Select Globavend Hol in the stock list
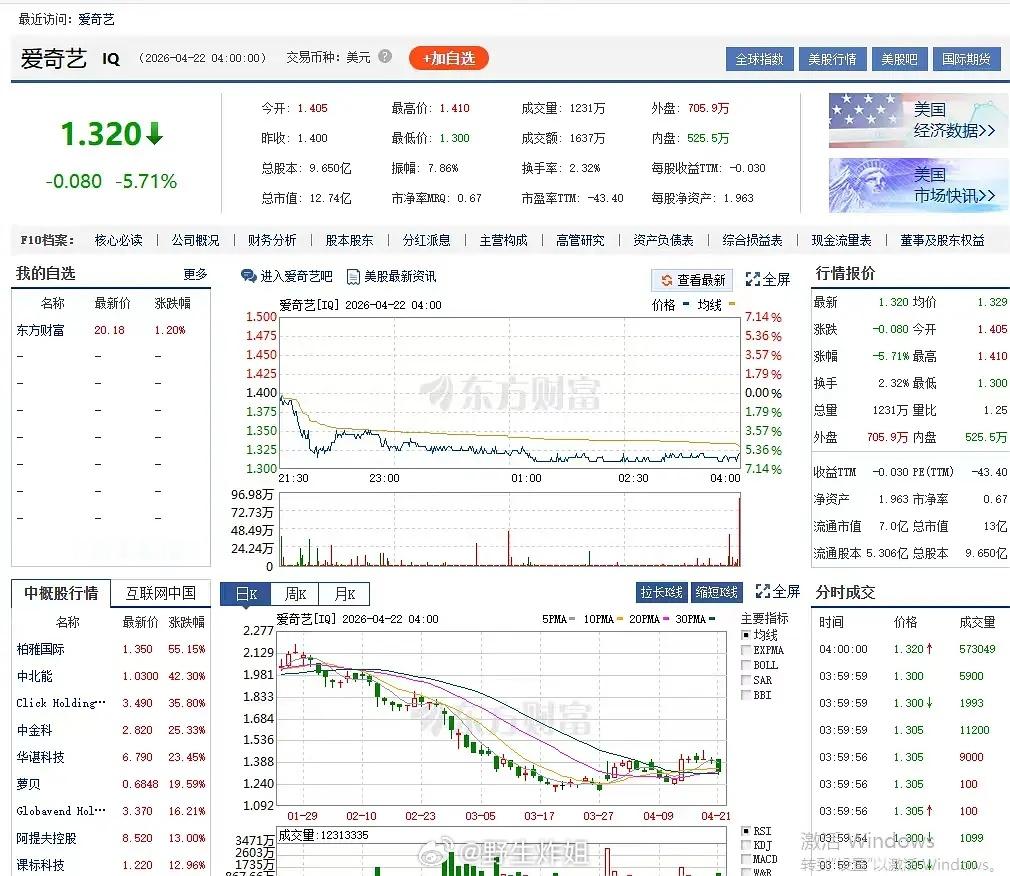 [x=61, y=812]
